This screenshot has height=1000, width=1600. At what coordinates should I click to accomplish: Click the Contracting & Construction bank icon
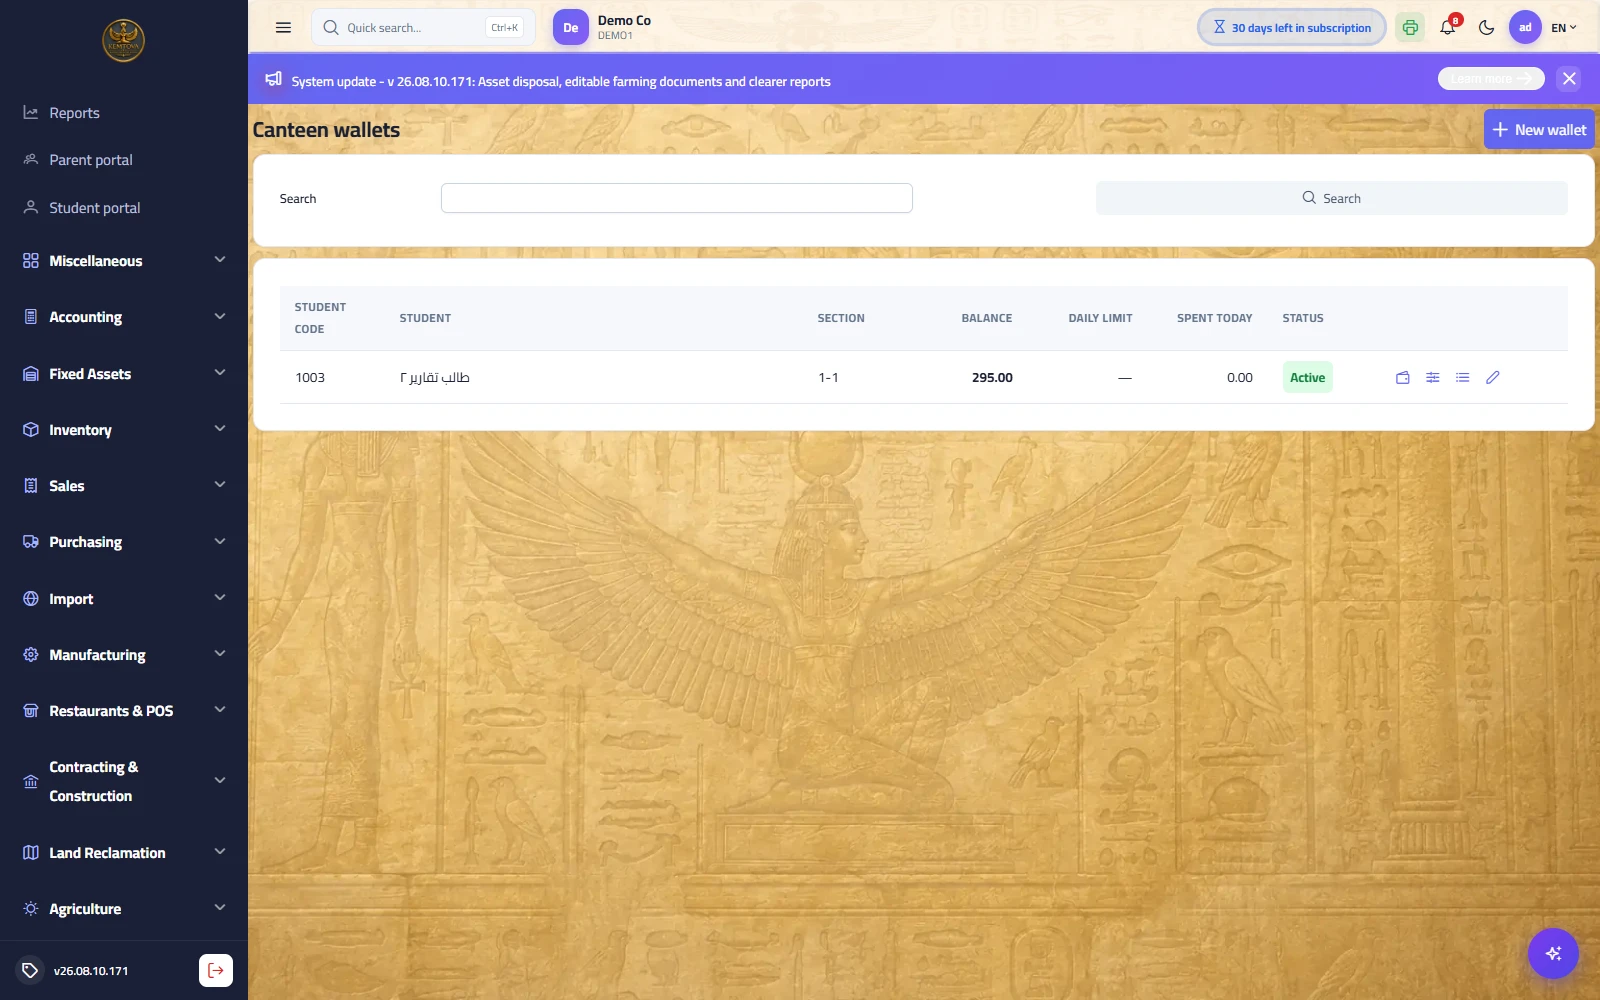[x=31, y=782]
